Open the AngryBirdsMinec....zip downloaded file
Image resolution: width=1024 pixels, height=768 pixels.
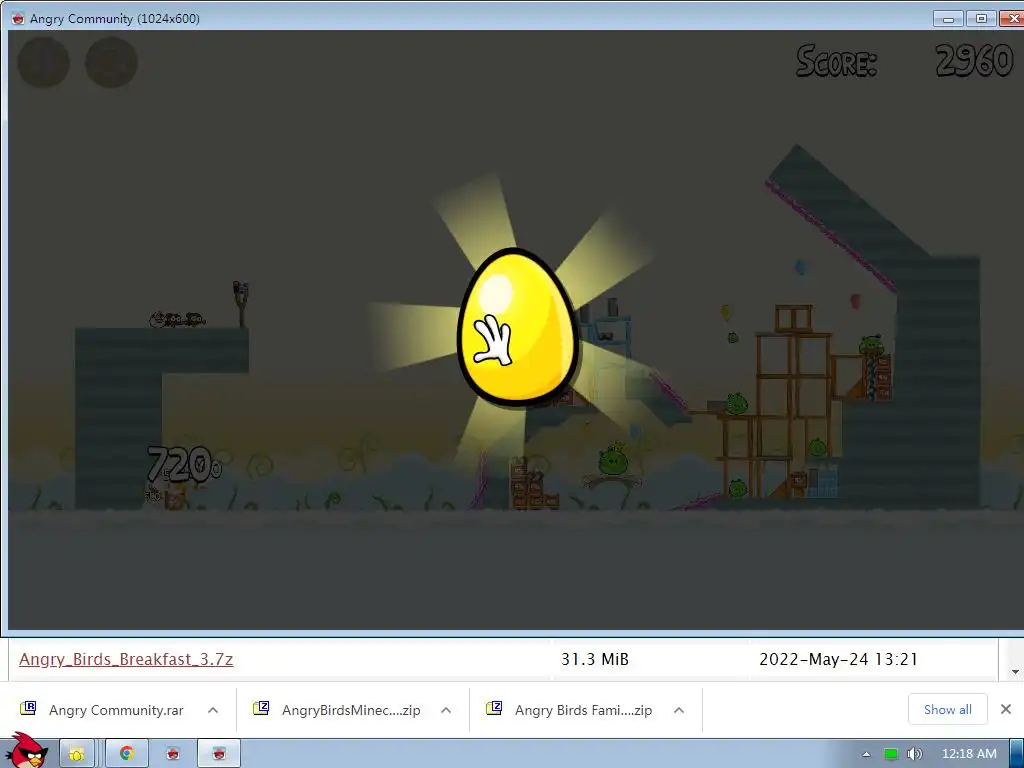[x=338, y=710]
